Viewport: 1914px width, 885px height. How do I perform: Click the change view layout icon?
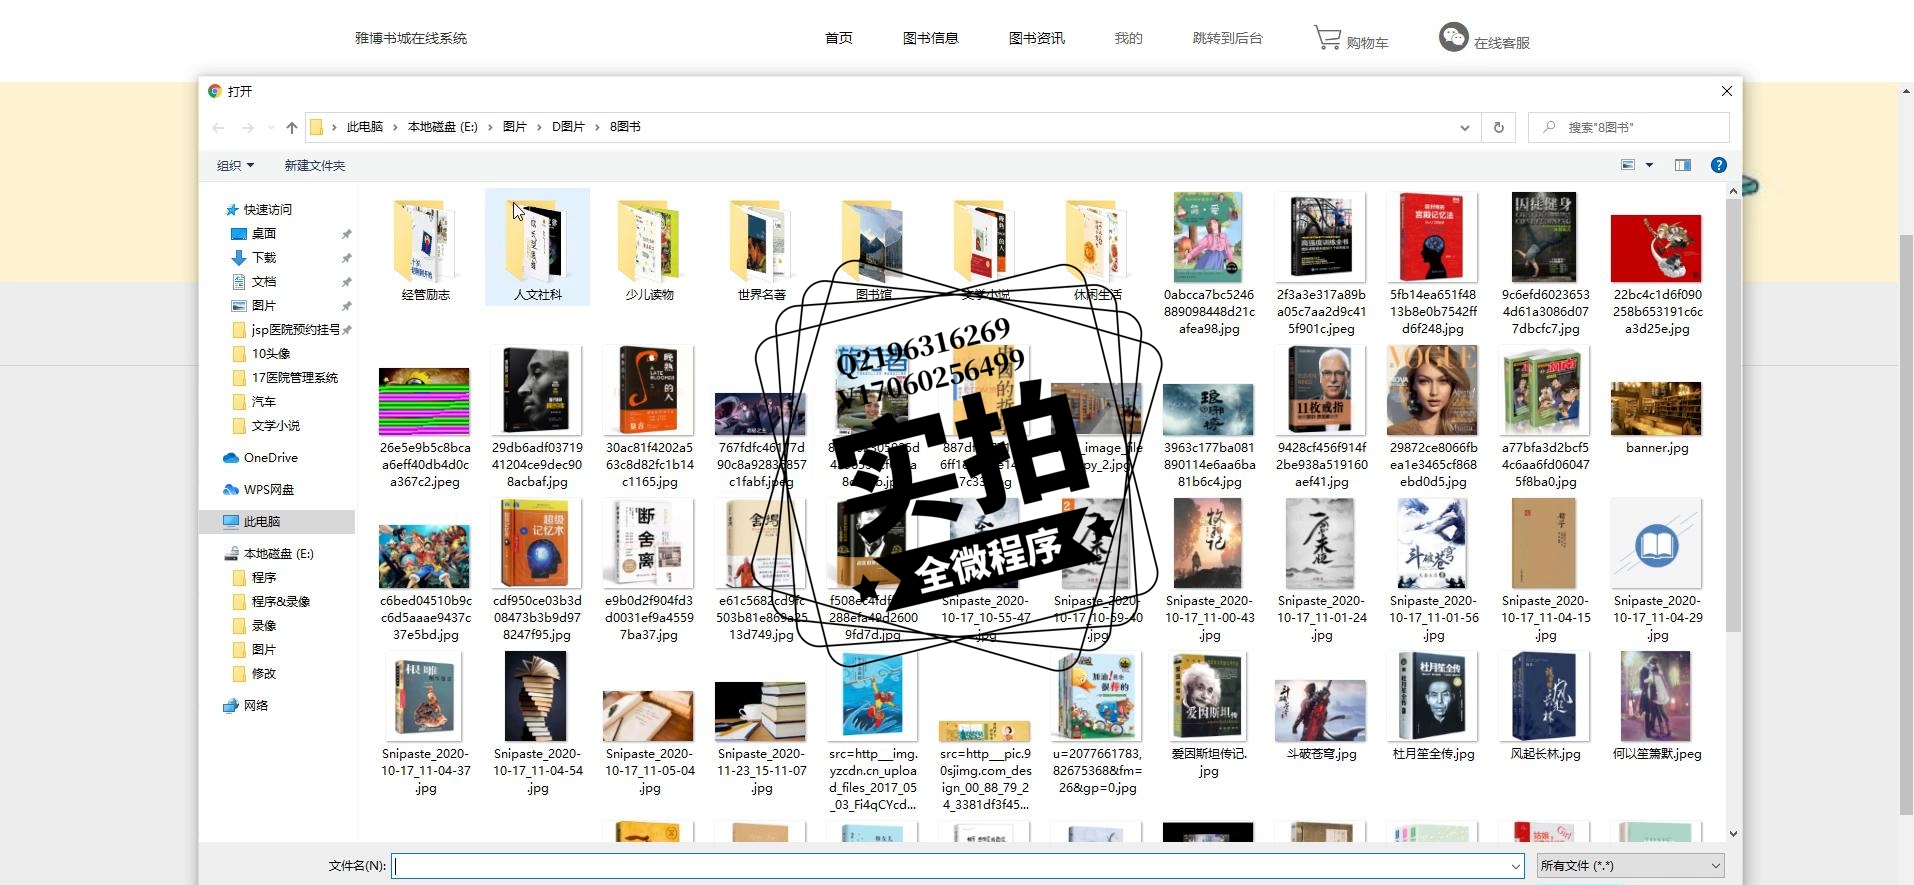click(x=1628, y=165)
